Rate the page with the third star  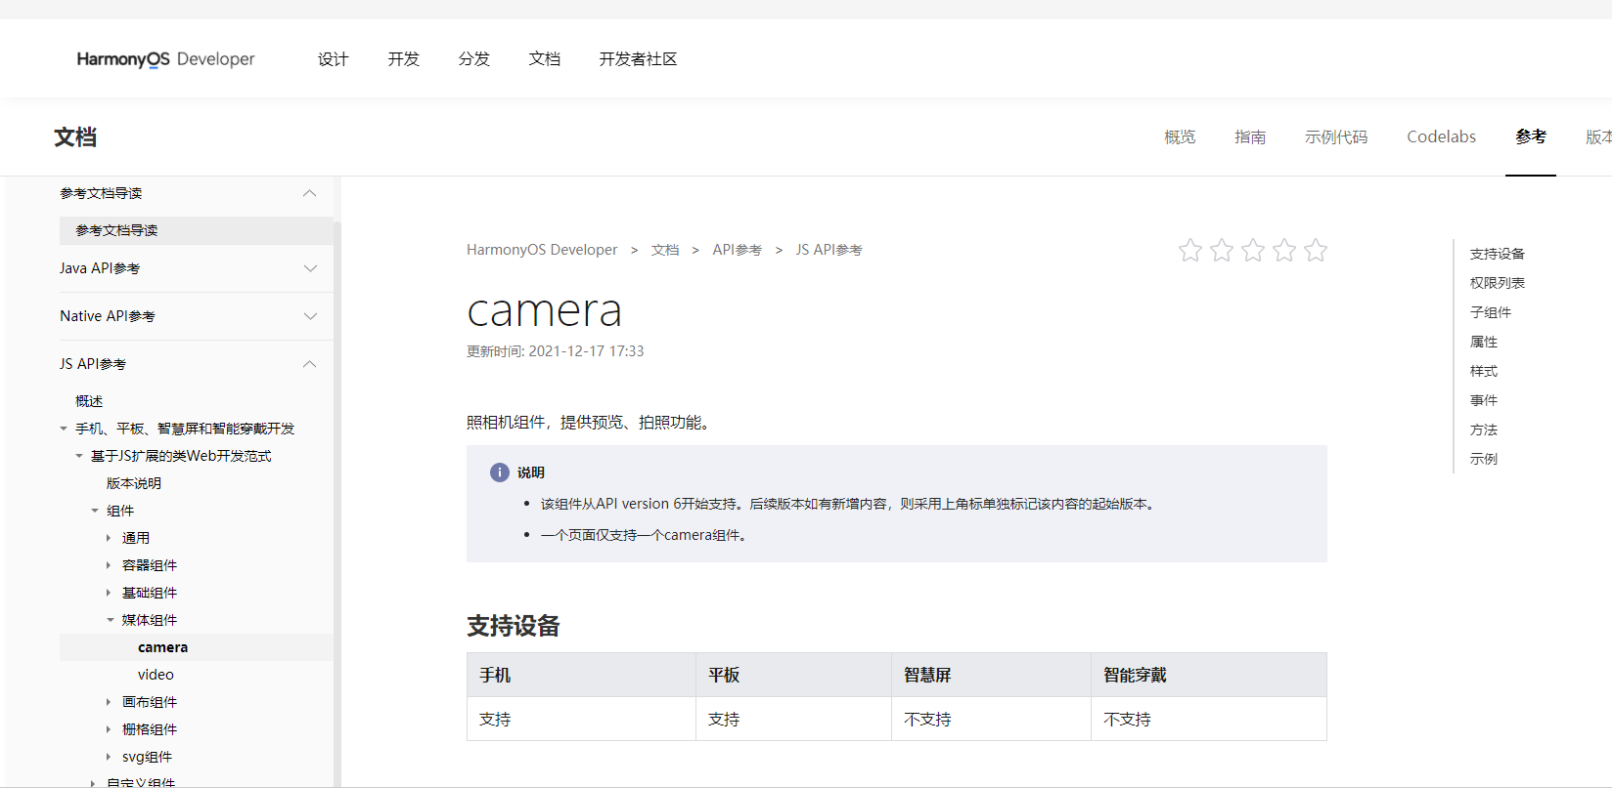[x=1253, y=250]
